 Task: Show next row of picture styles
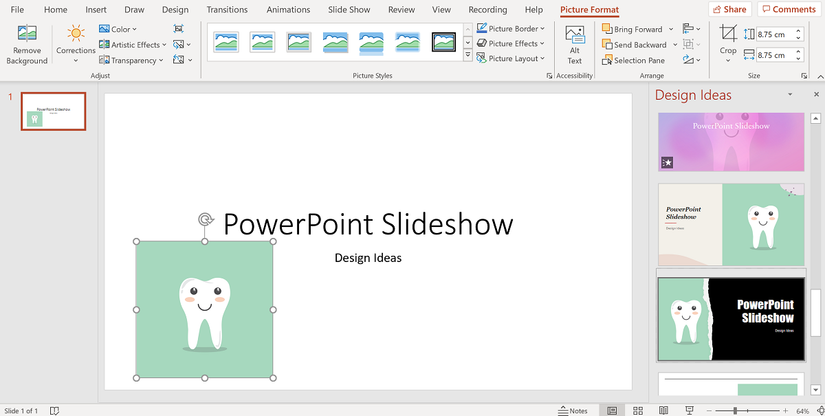pyautogui.click(x=468, y=42)
